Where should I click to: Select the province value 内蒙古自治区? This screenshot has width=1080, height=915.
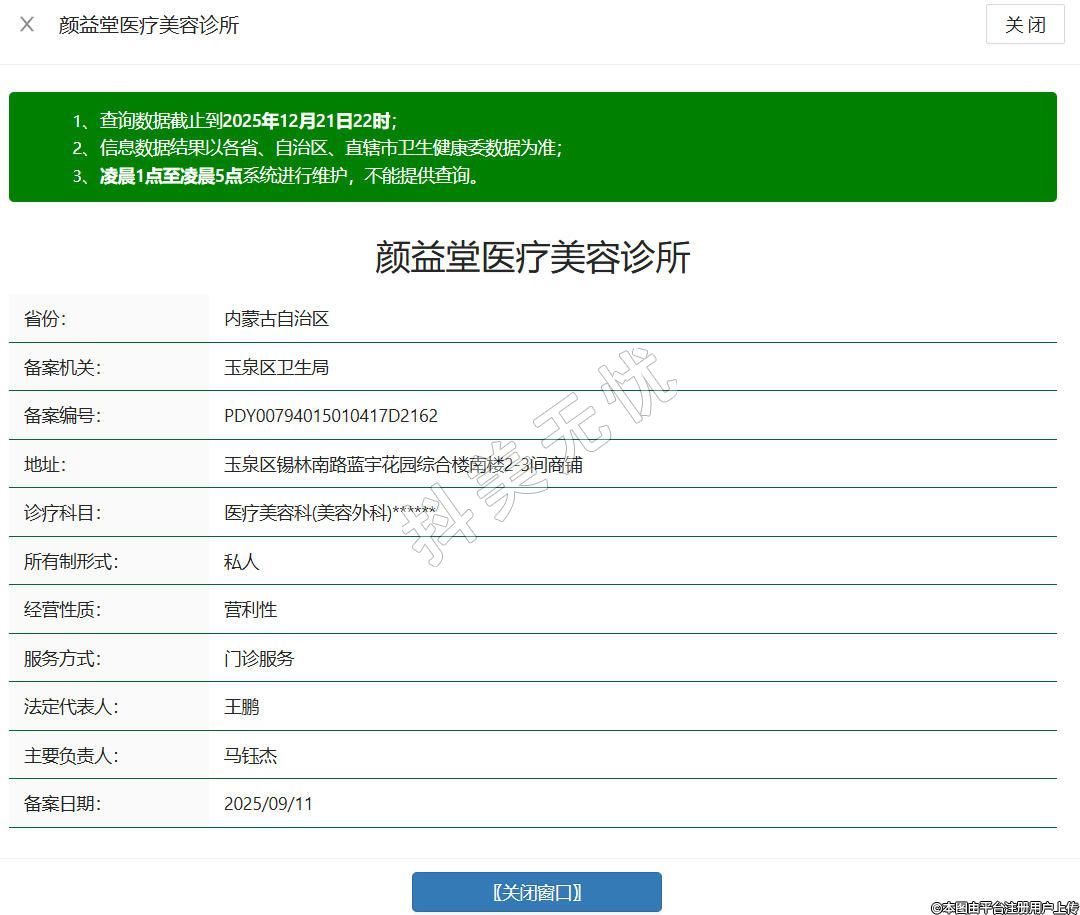coord(276,319)
